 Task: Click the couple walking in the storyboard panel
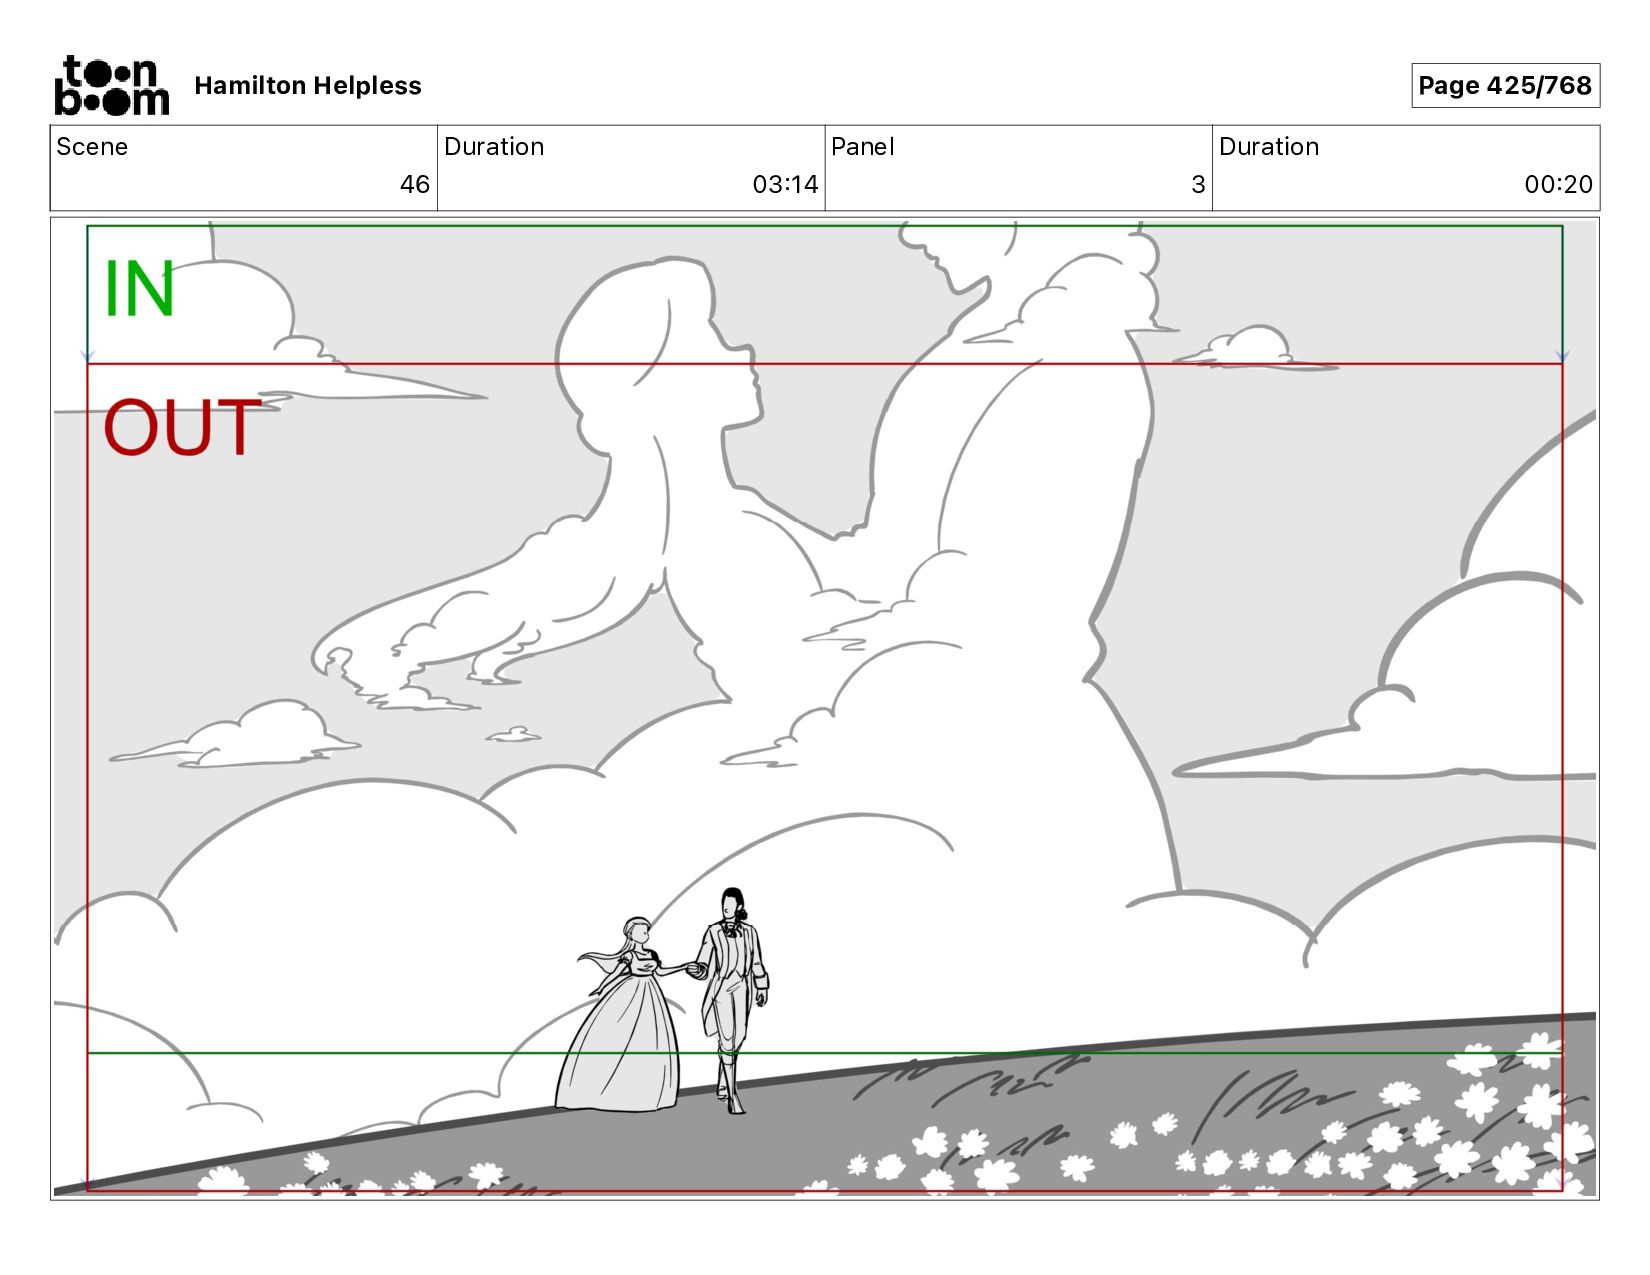tap(662, 1001)
